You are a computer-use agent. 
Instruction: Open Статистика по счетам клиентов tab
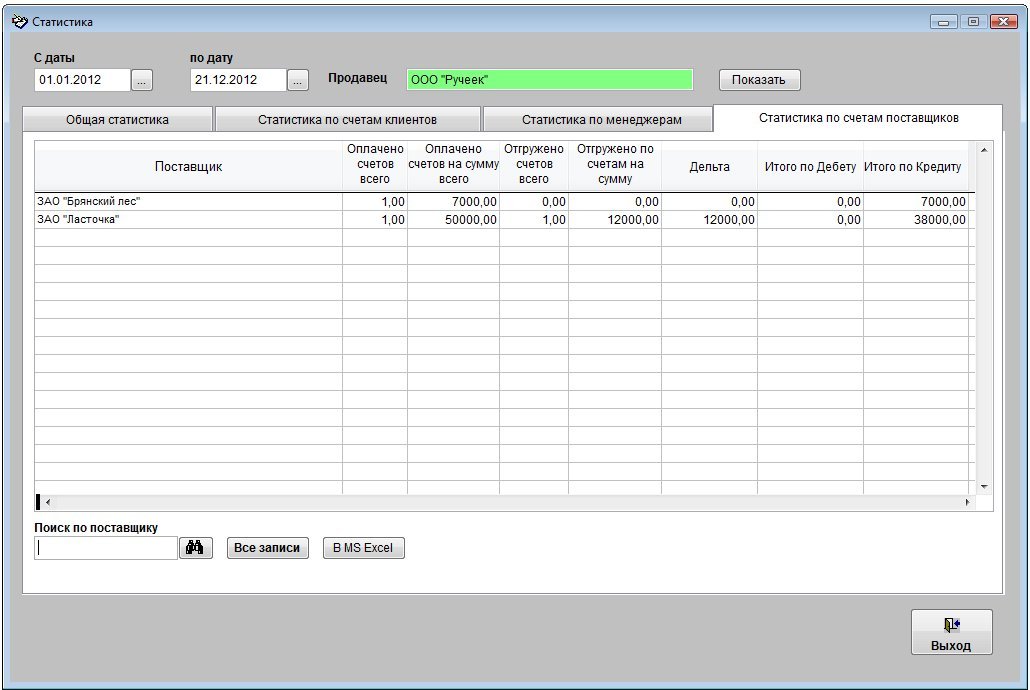pos(347,120)
